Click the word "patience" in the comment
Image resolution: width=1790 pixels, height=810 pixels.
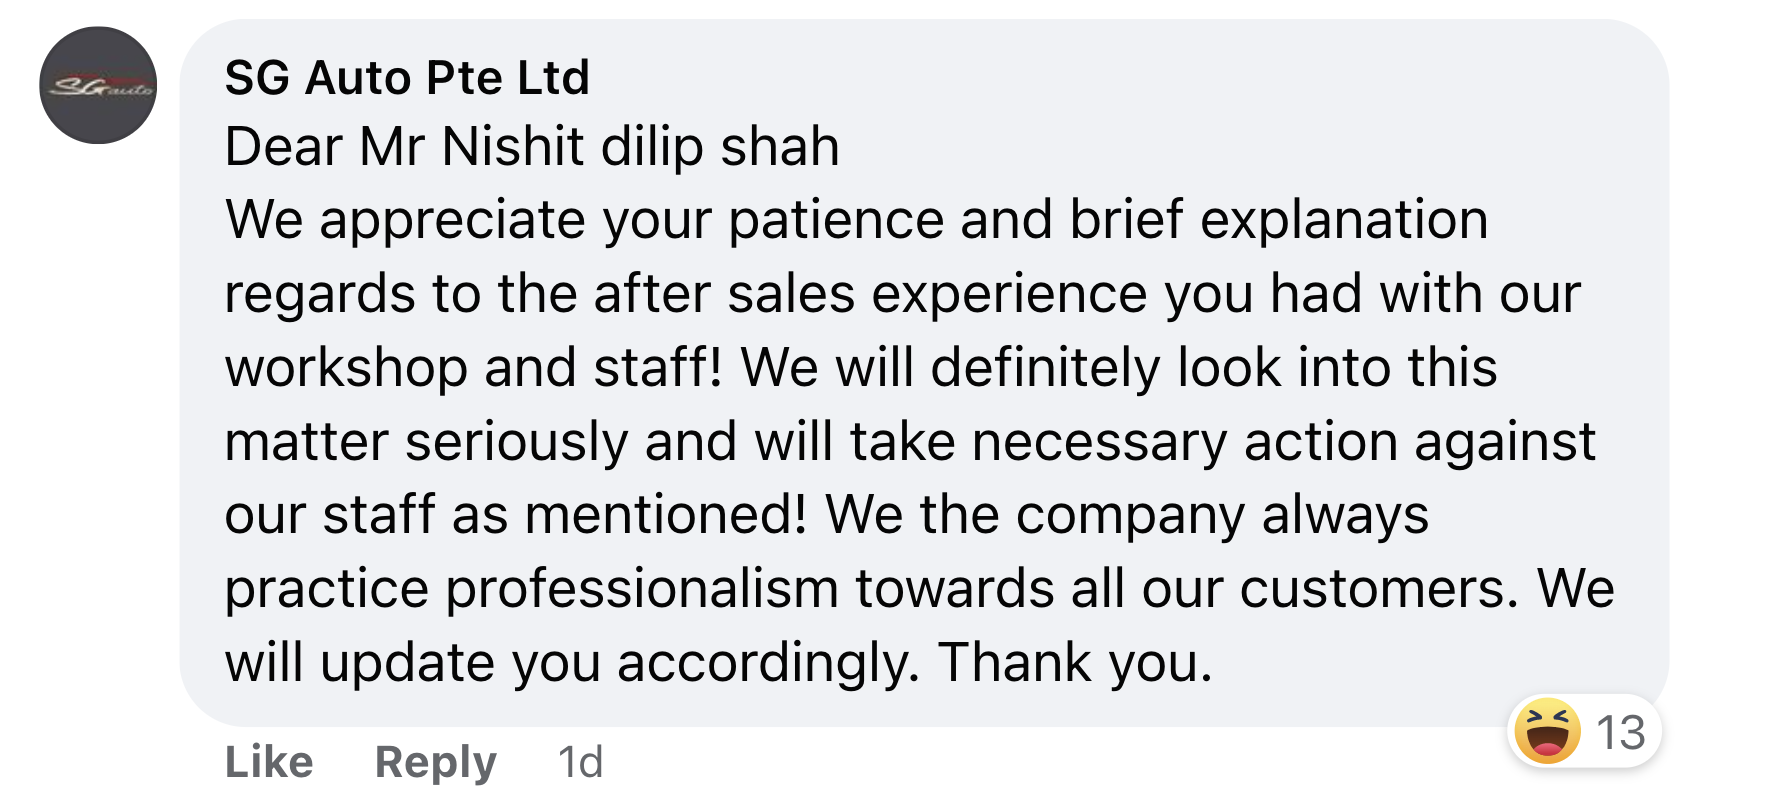pyautogui.click(x=836, y=220)
